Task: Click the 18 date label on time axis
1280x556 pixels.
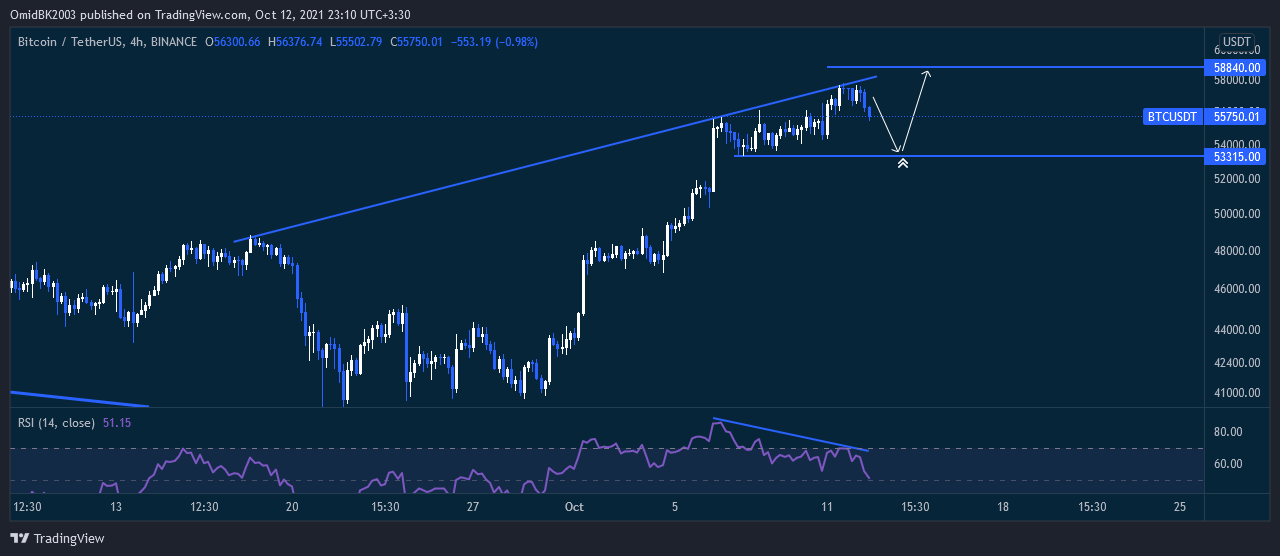Action: (x=1003, y=507)
